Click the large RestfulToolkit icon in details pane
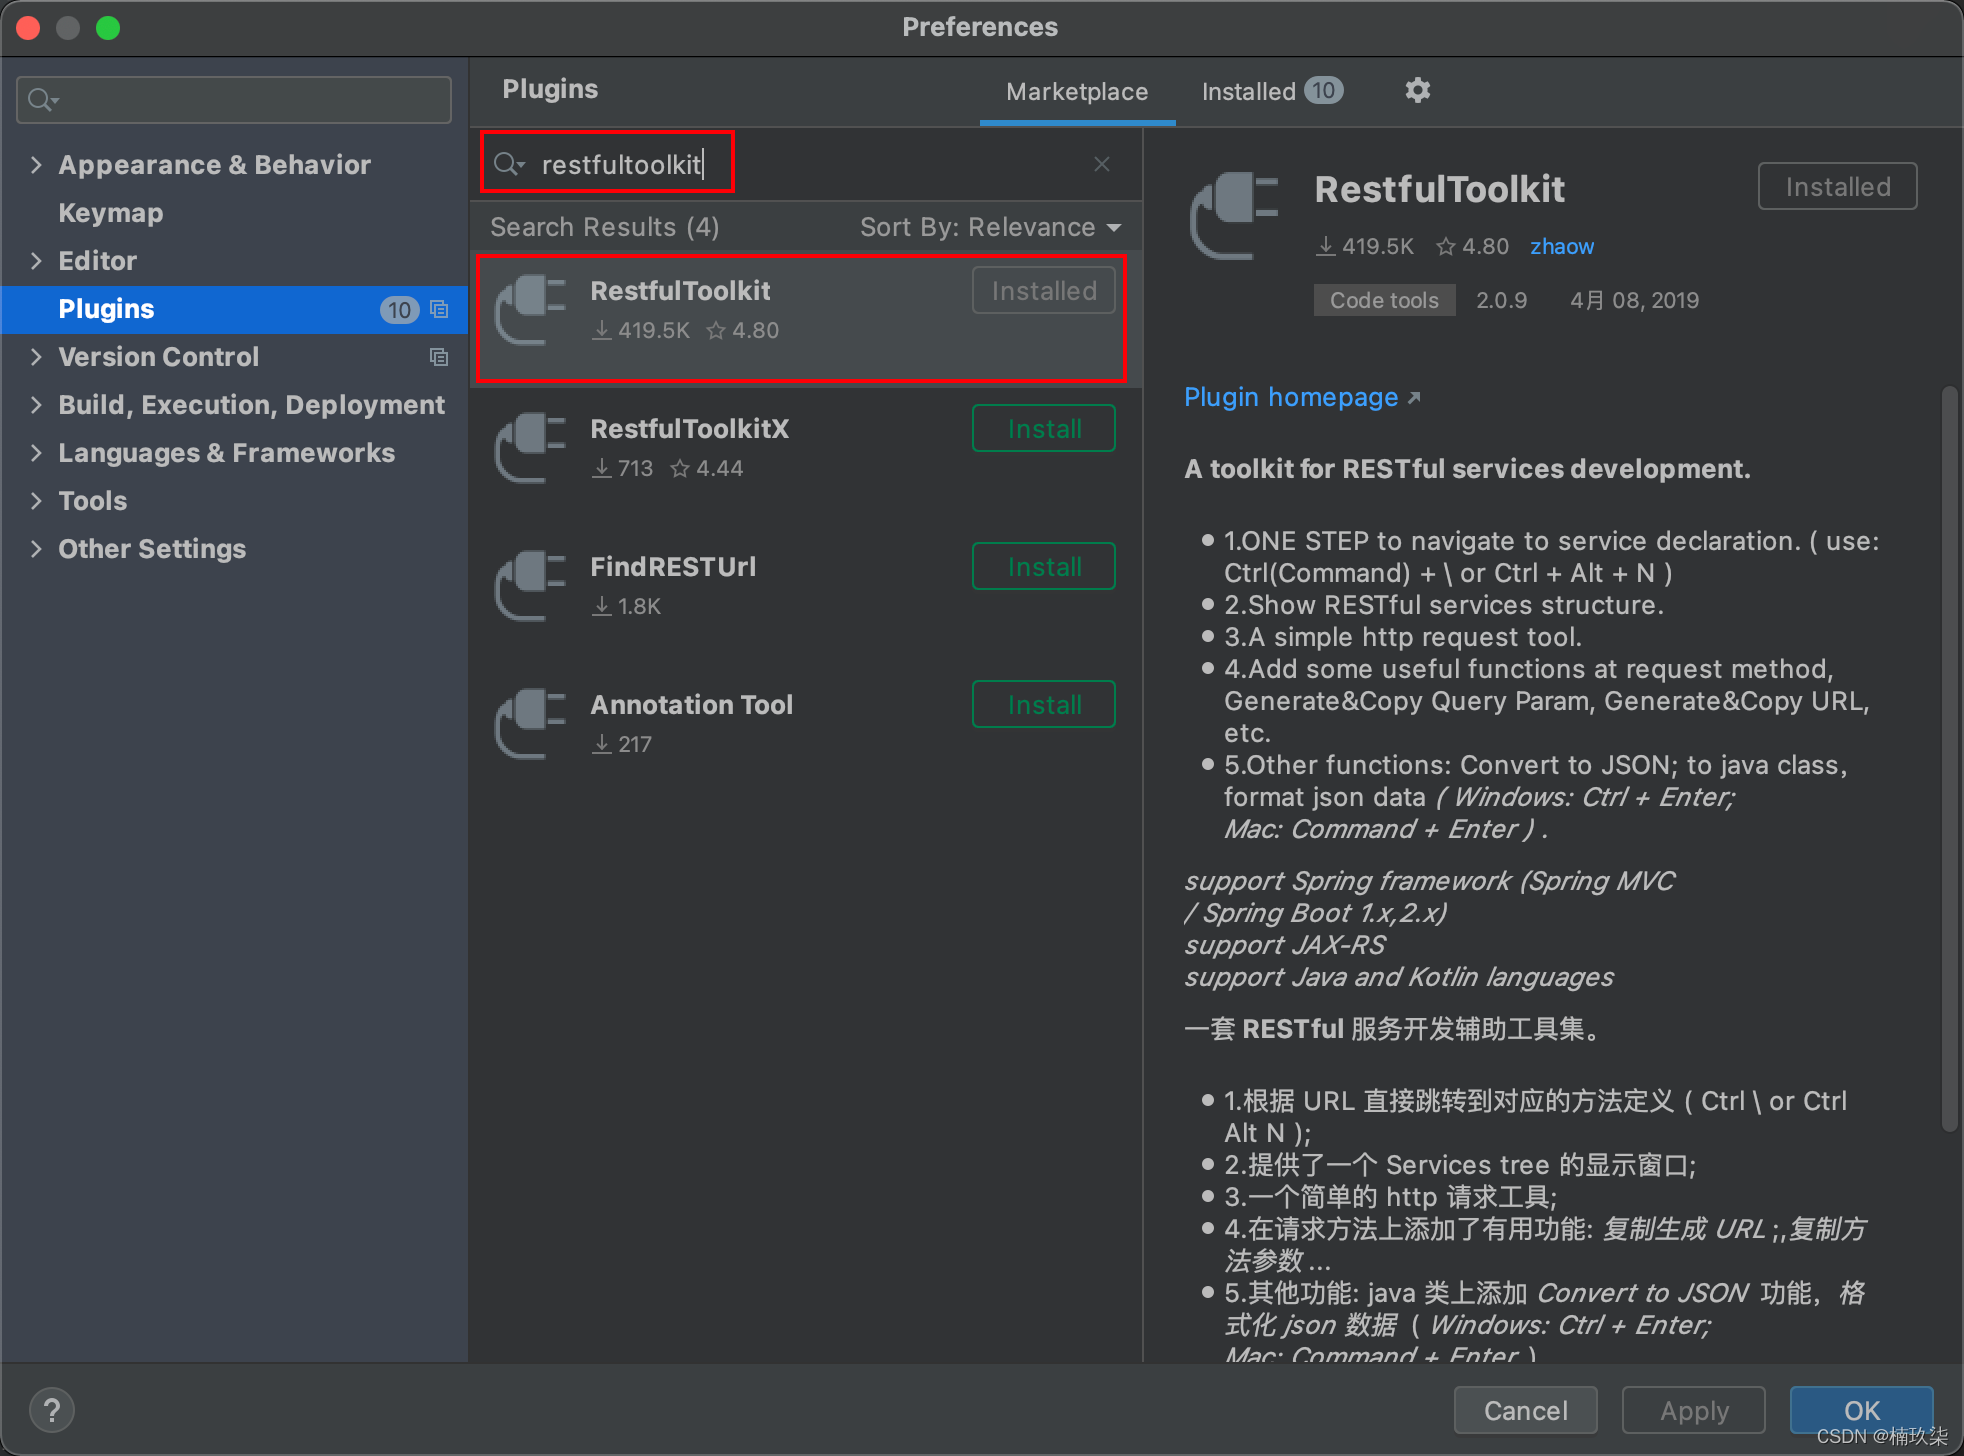The image size is (1964, 1456). point(1235,216)
